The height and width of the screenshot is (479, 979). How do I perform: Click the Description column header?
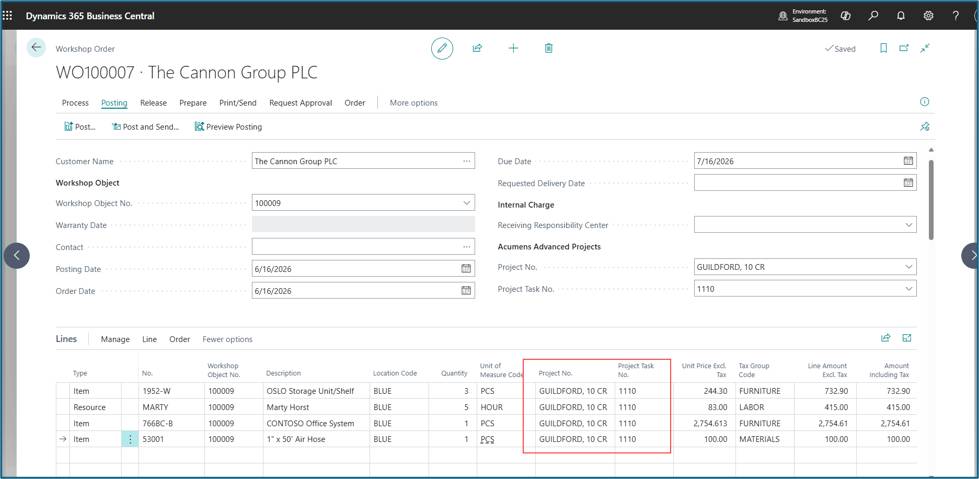[283, 373]
